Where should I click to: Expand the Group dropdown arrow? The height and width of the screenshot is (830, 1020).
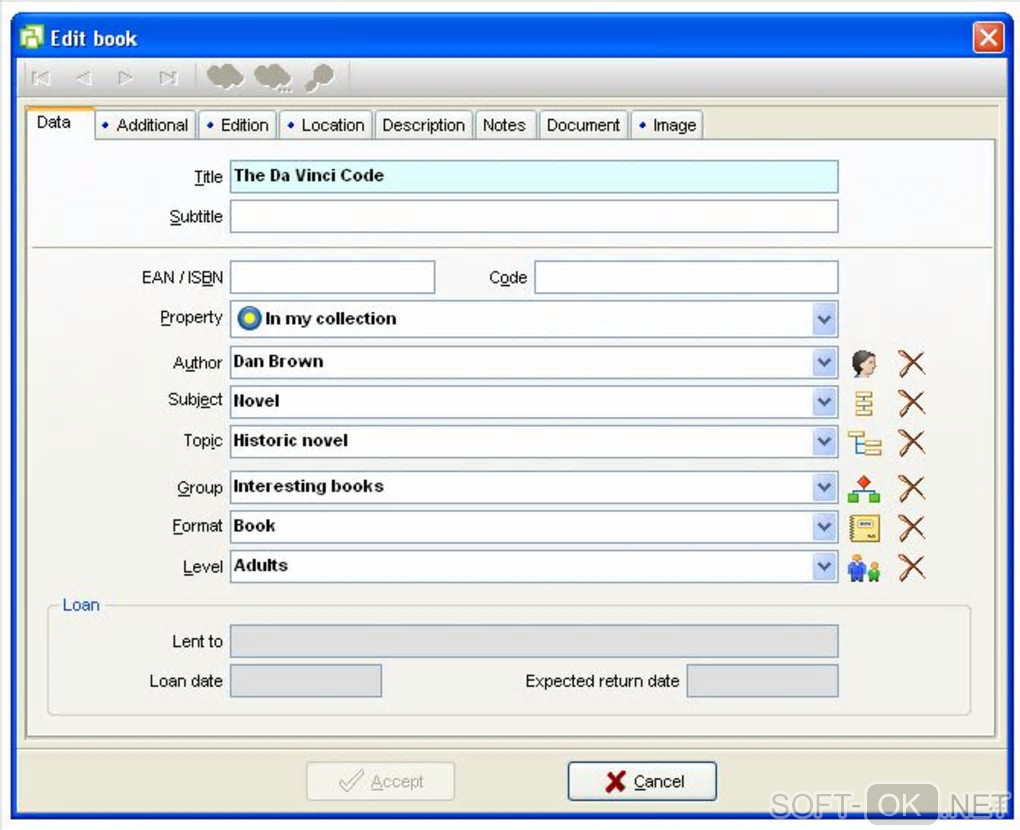pos(824,488)
